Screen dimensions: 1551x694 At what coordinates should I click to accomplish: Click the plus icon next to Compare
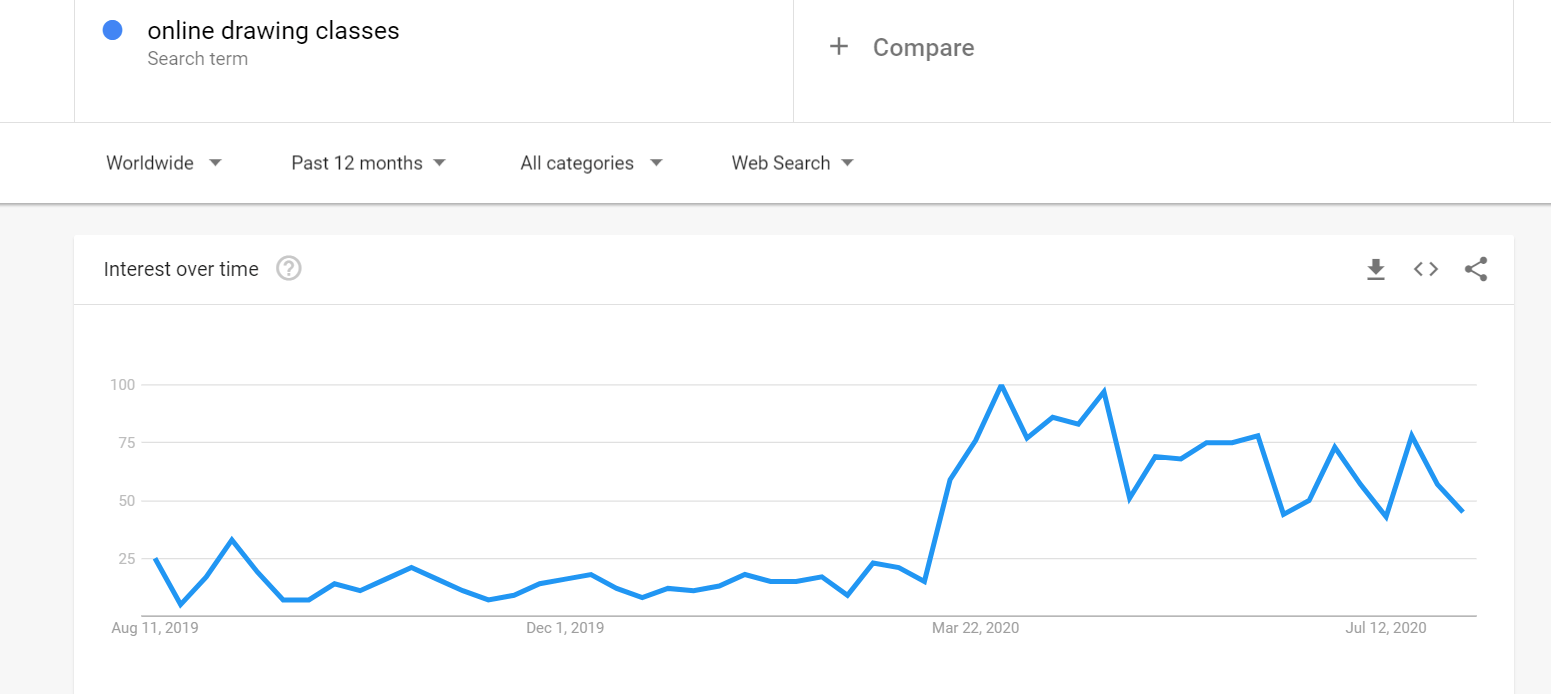click(x=839, y=47)
